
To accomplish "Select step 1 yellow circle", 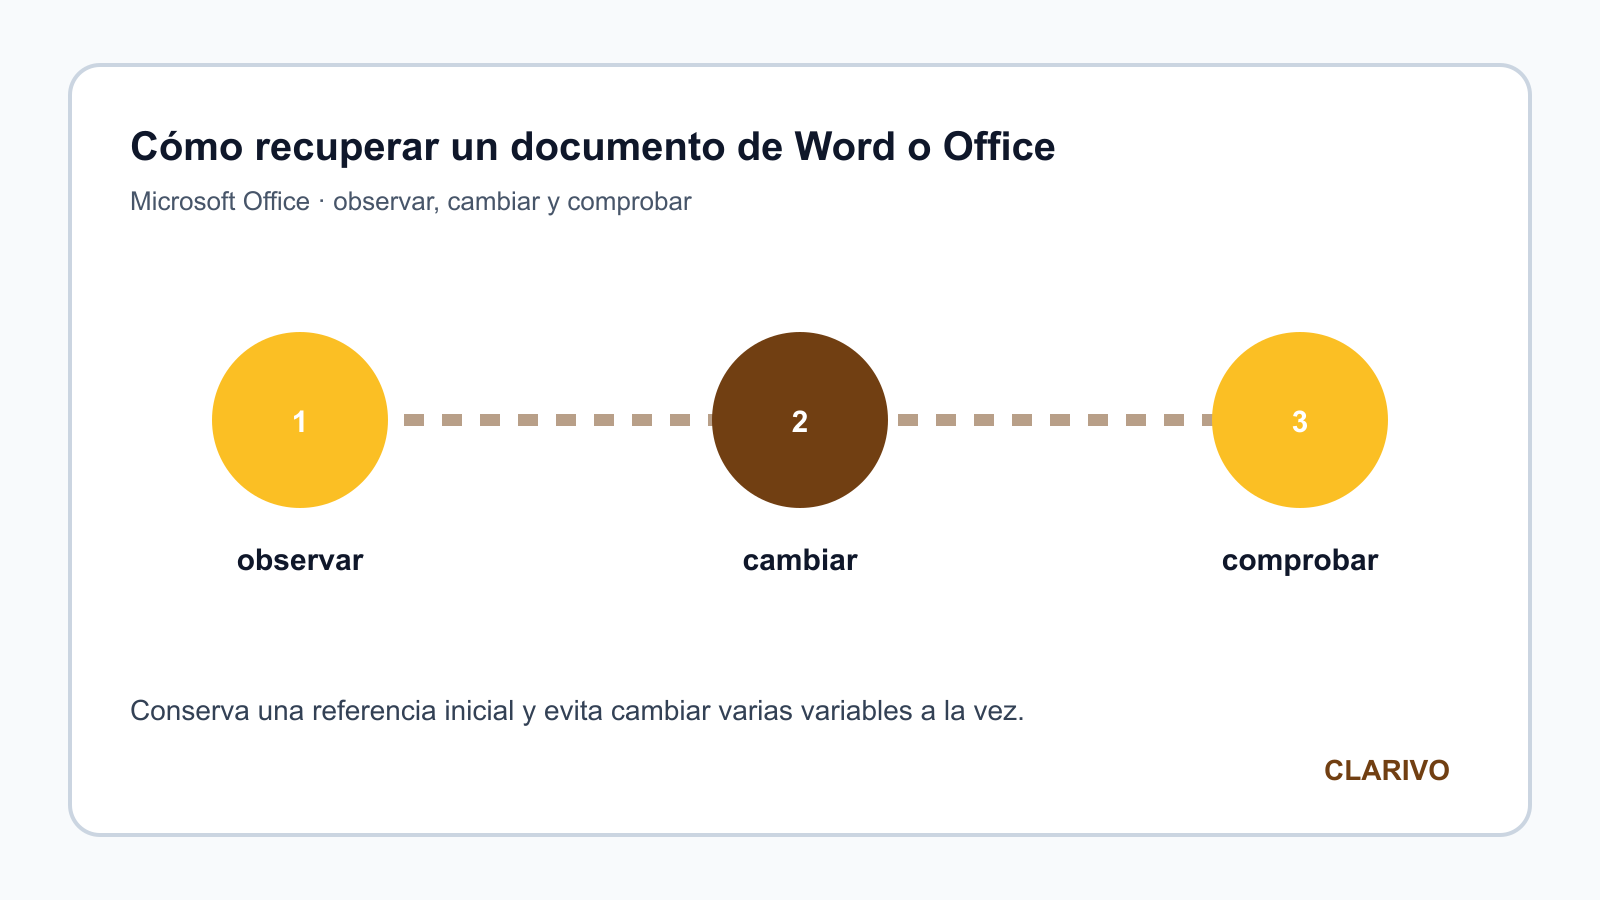I will click(x=300, y=420).
